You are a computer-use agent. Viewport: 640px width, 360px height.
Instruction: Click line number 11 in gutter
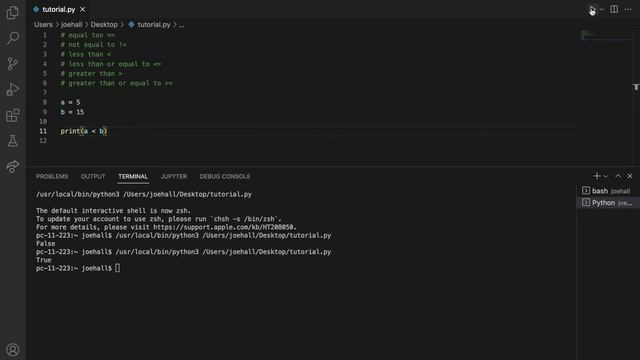pyautogui.click(x=43, y=131)
